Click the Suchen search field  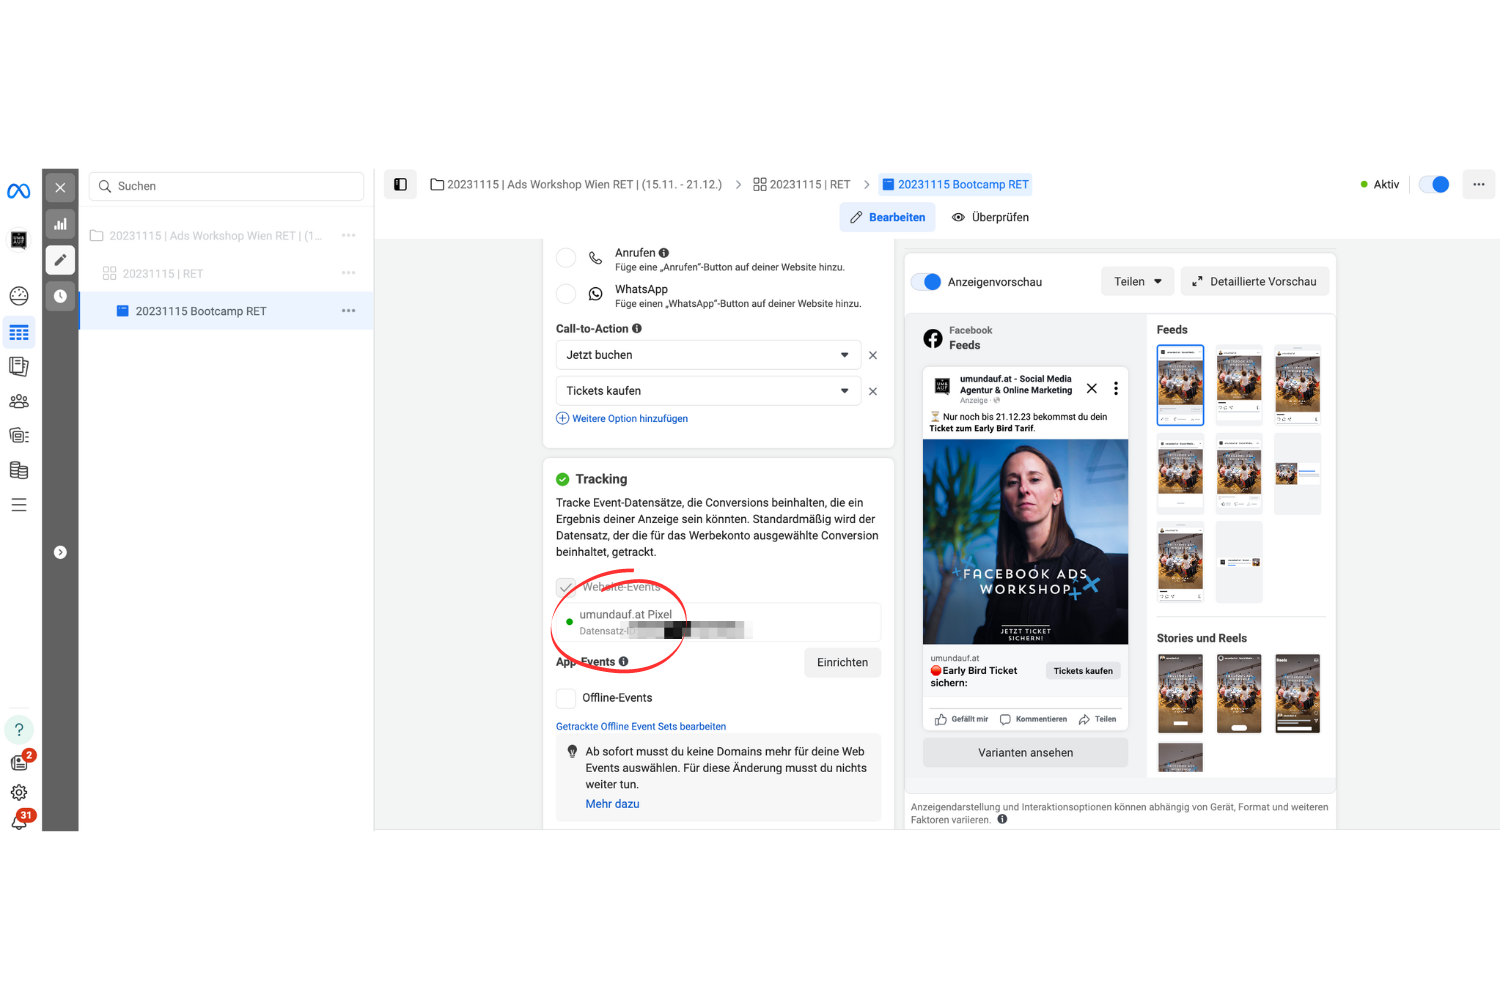226,186
